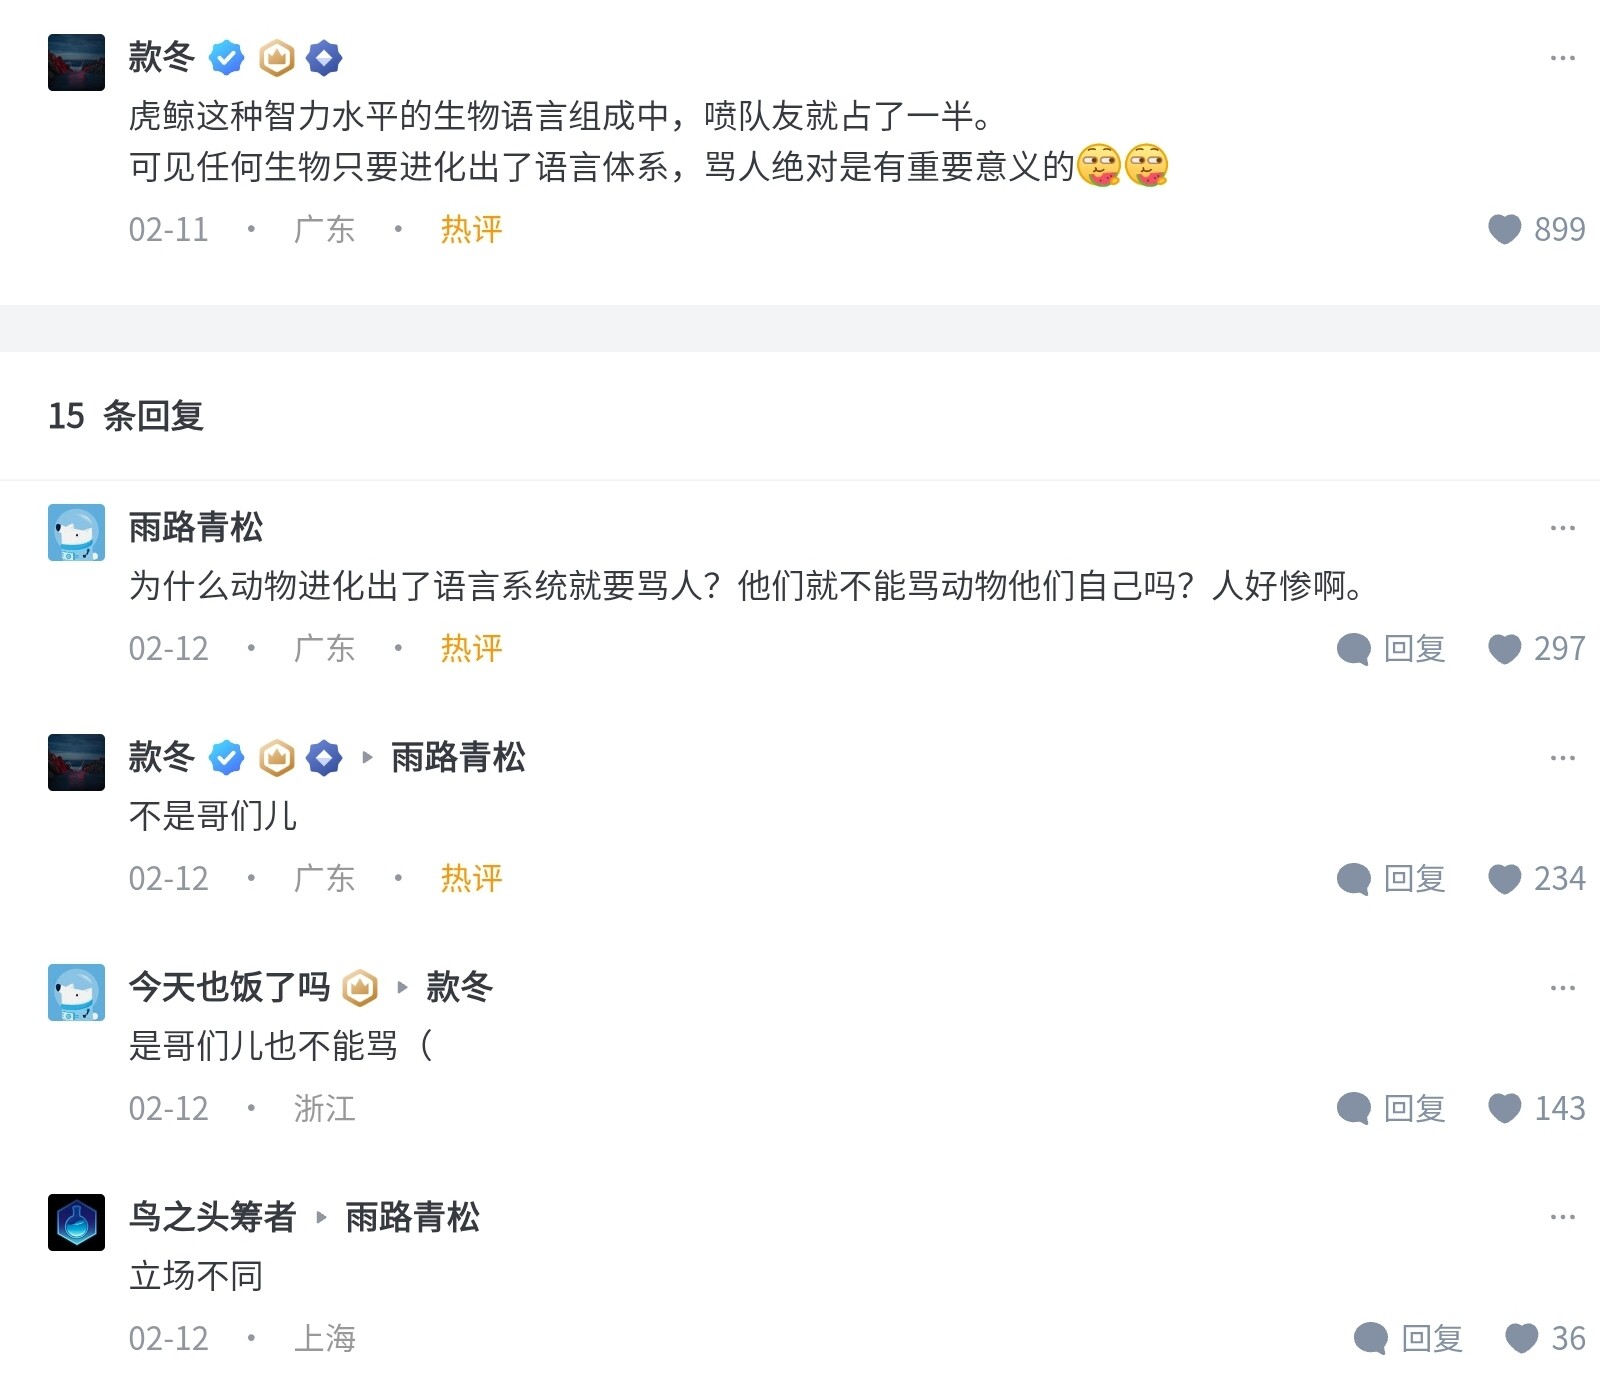Like the top comment with 899 likes
1600x1376 pixels.
1504,229
